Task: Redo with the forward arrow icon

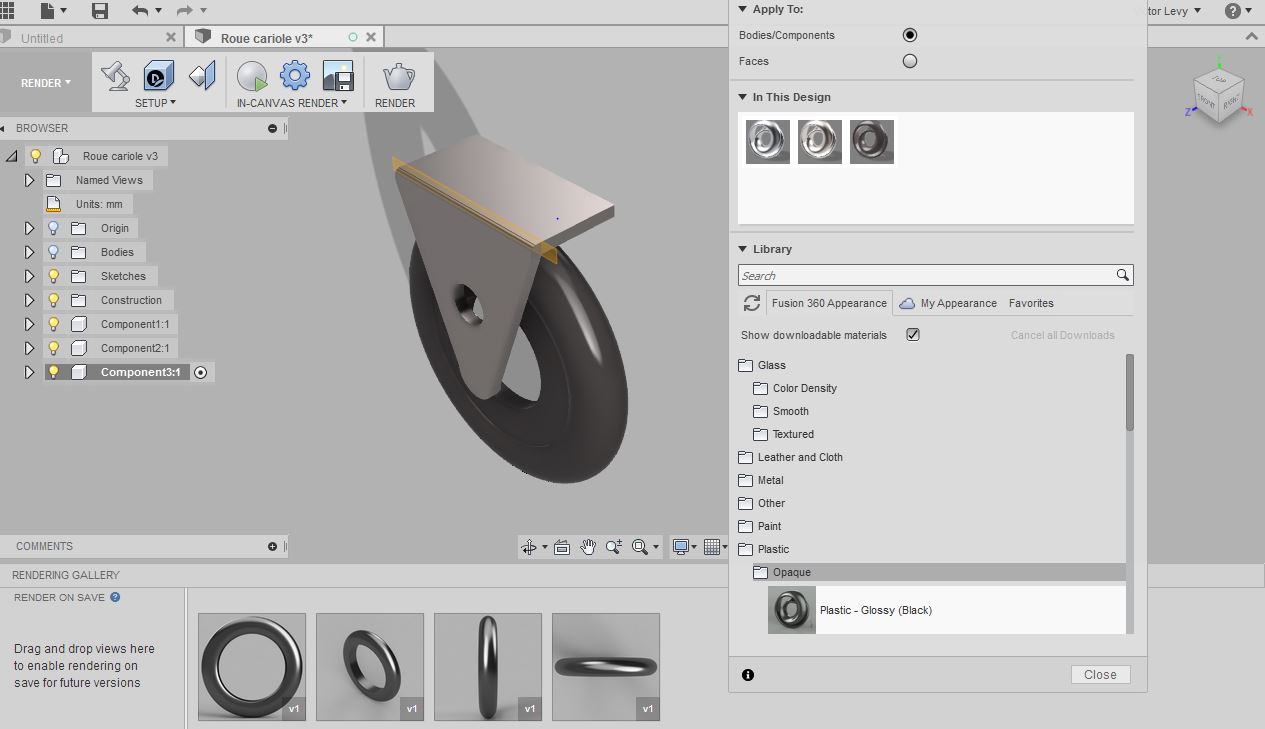Action: click(x=183, y=11)
